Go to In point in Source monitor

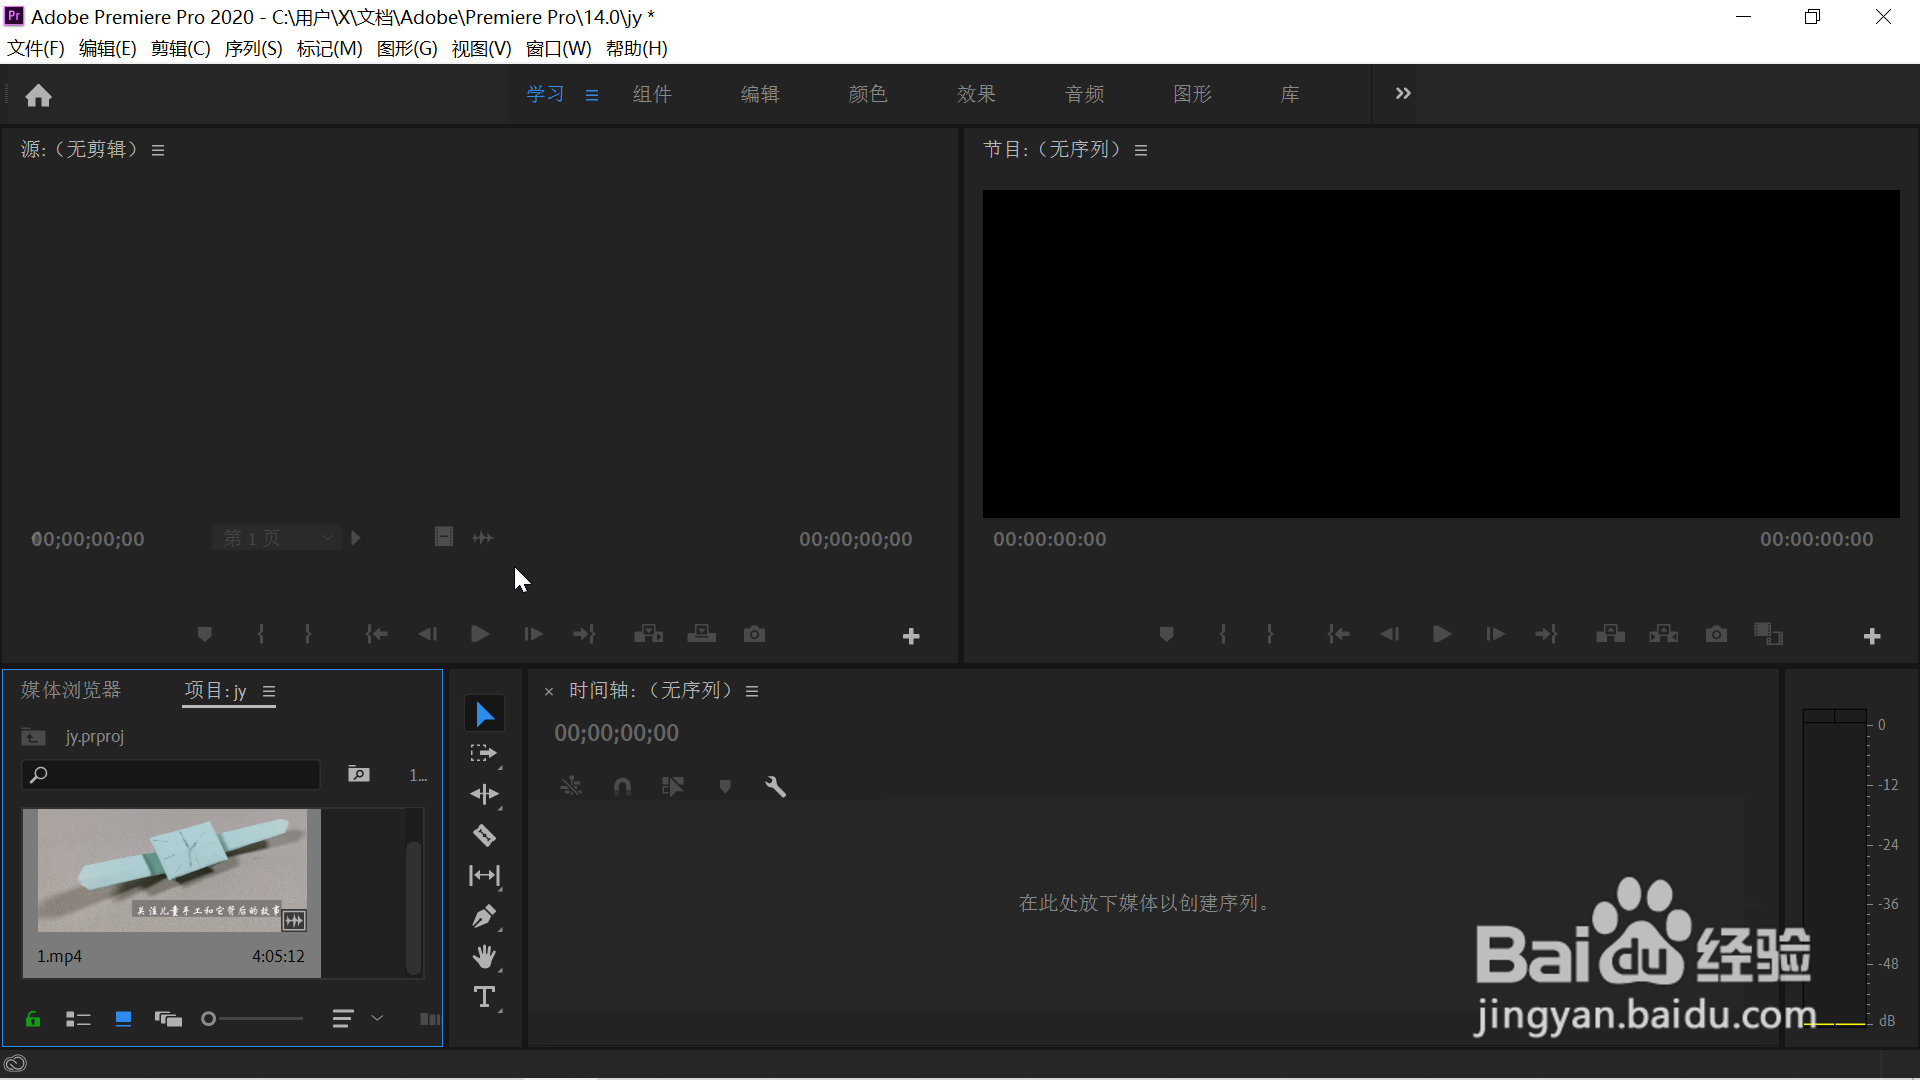[376, 634]
